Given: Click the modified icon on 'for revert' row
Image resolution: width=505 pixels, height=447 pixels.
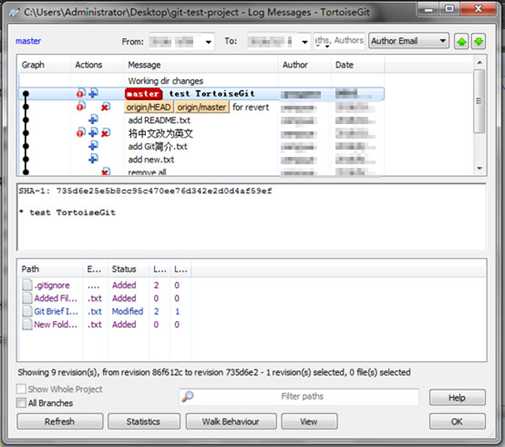Looking at the screenshot, I should click(x=81, y=107).
